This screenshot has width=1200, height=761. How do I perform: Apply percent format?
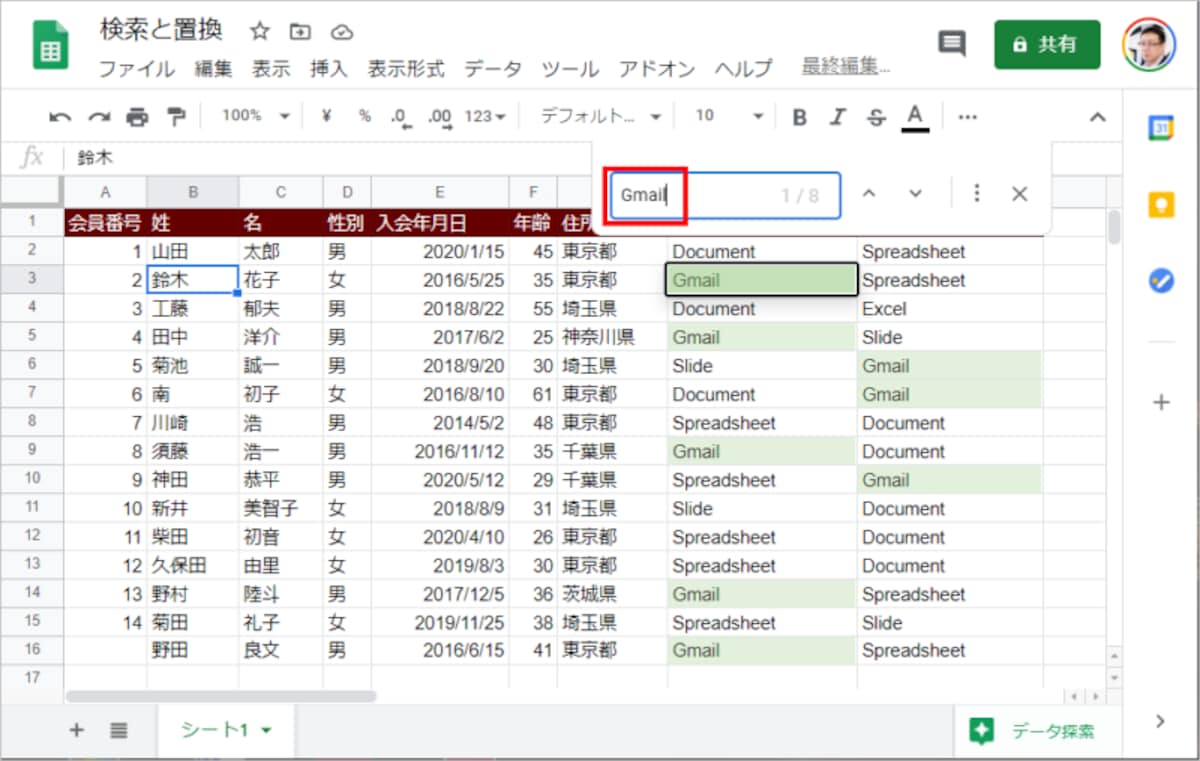coord(364,116)
